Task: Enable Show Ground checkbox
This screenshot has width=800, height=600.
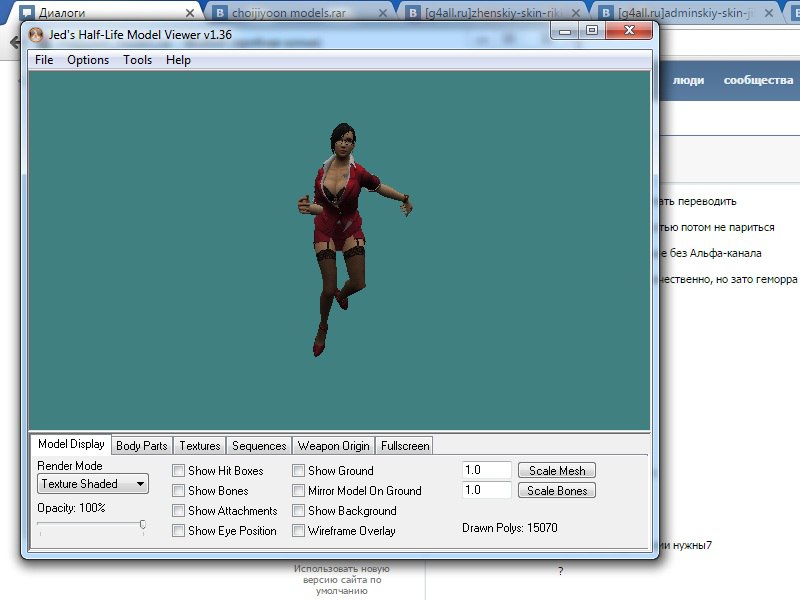Action: pyautogui.click(x=298, y=470)
